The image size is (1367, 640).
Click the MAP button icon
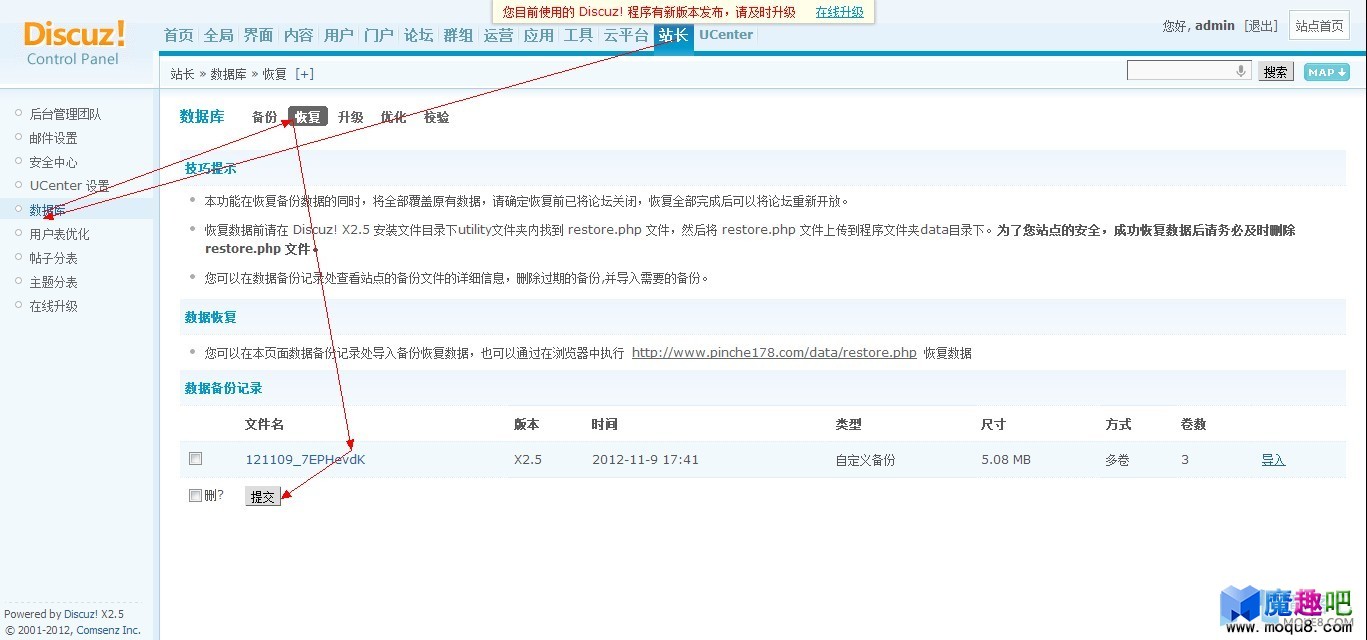(1326, 72)
